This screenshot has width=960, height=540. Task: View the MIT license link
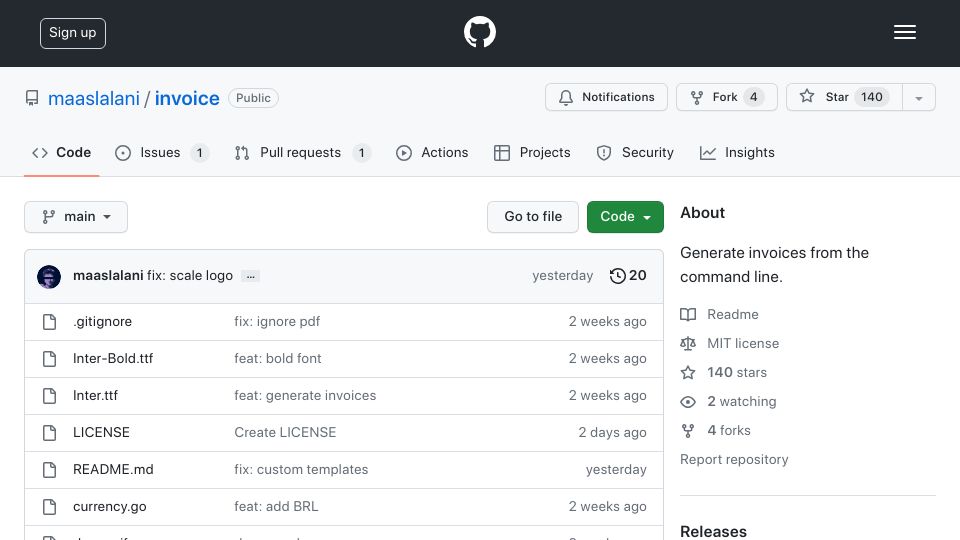pos(743,343)
